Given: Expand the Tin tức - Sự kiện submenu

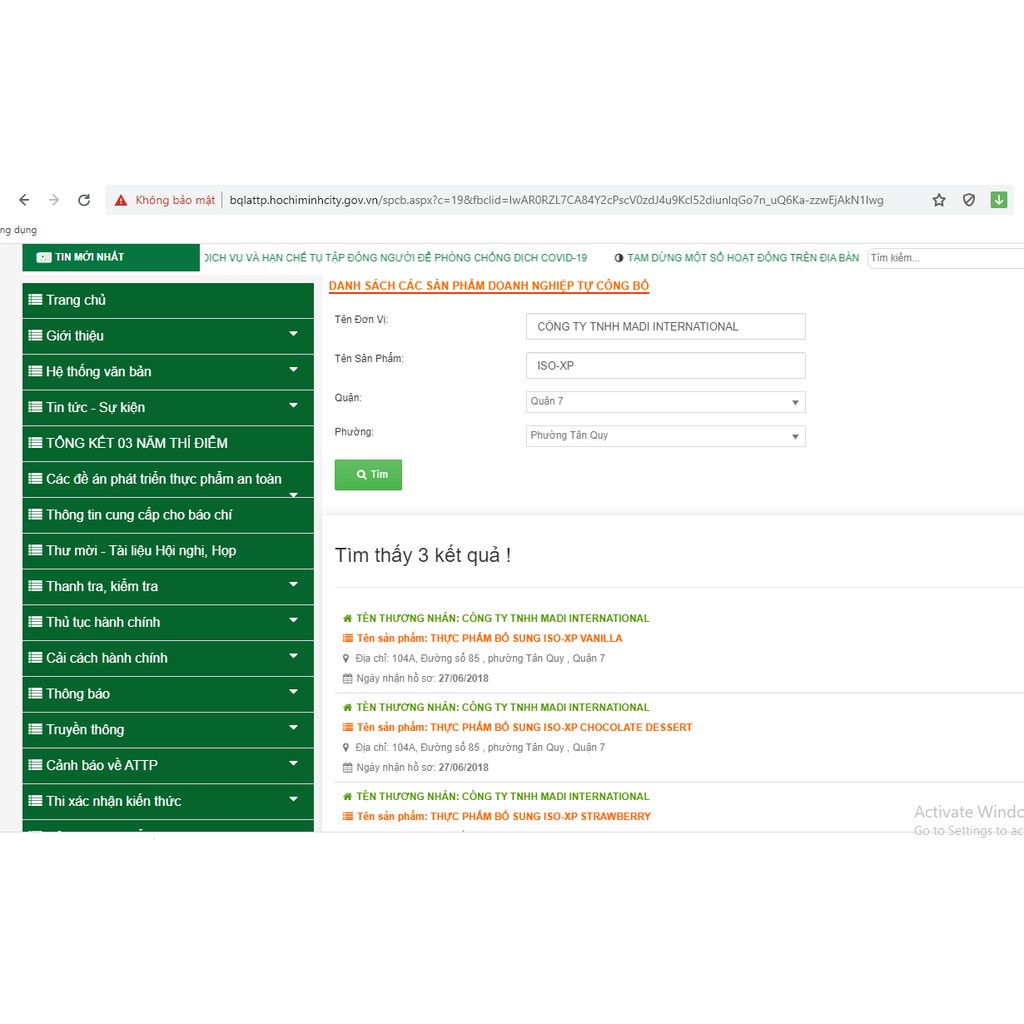Looking at the screenshot, I should click(x=293, y=406).
